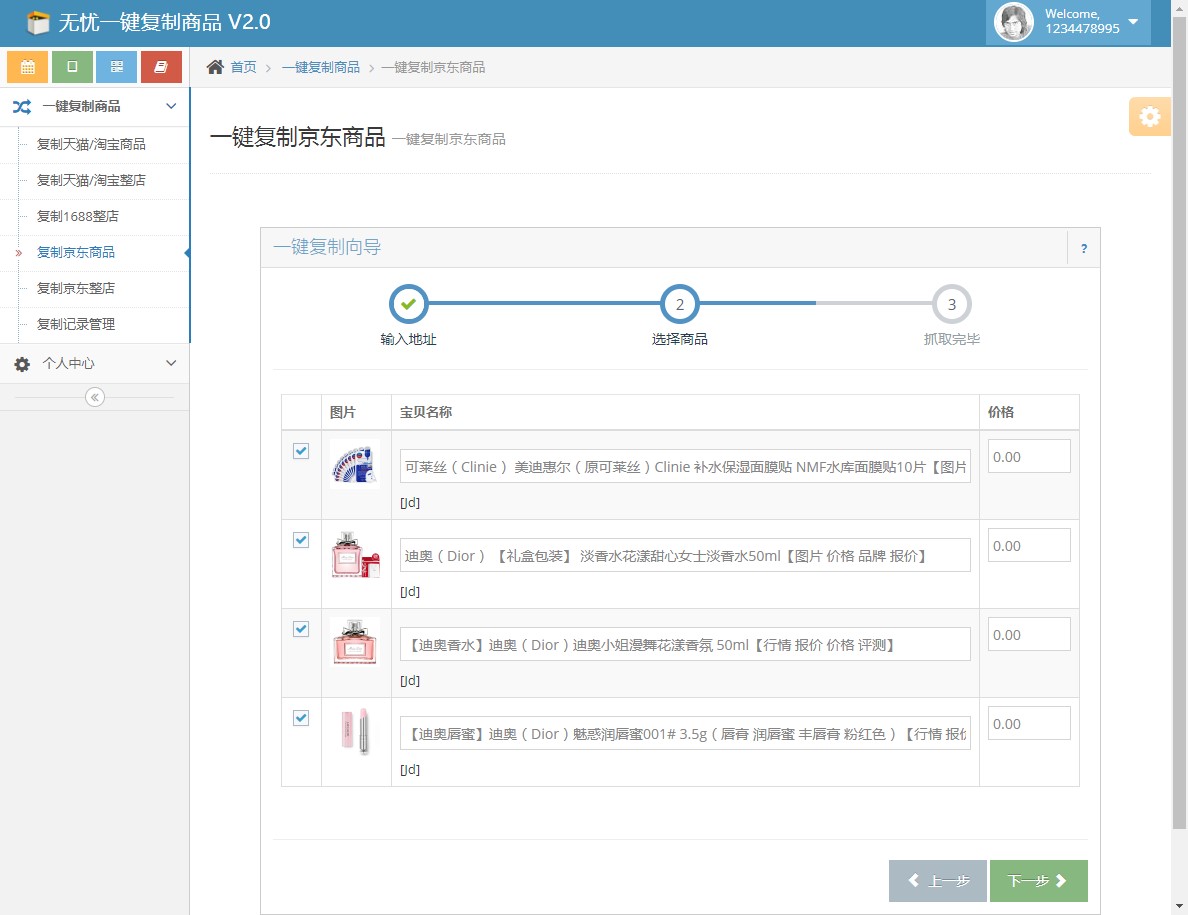
Task: Click the gear icon beside 个人中心
Action: point(22,364)
